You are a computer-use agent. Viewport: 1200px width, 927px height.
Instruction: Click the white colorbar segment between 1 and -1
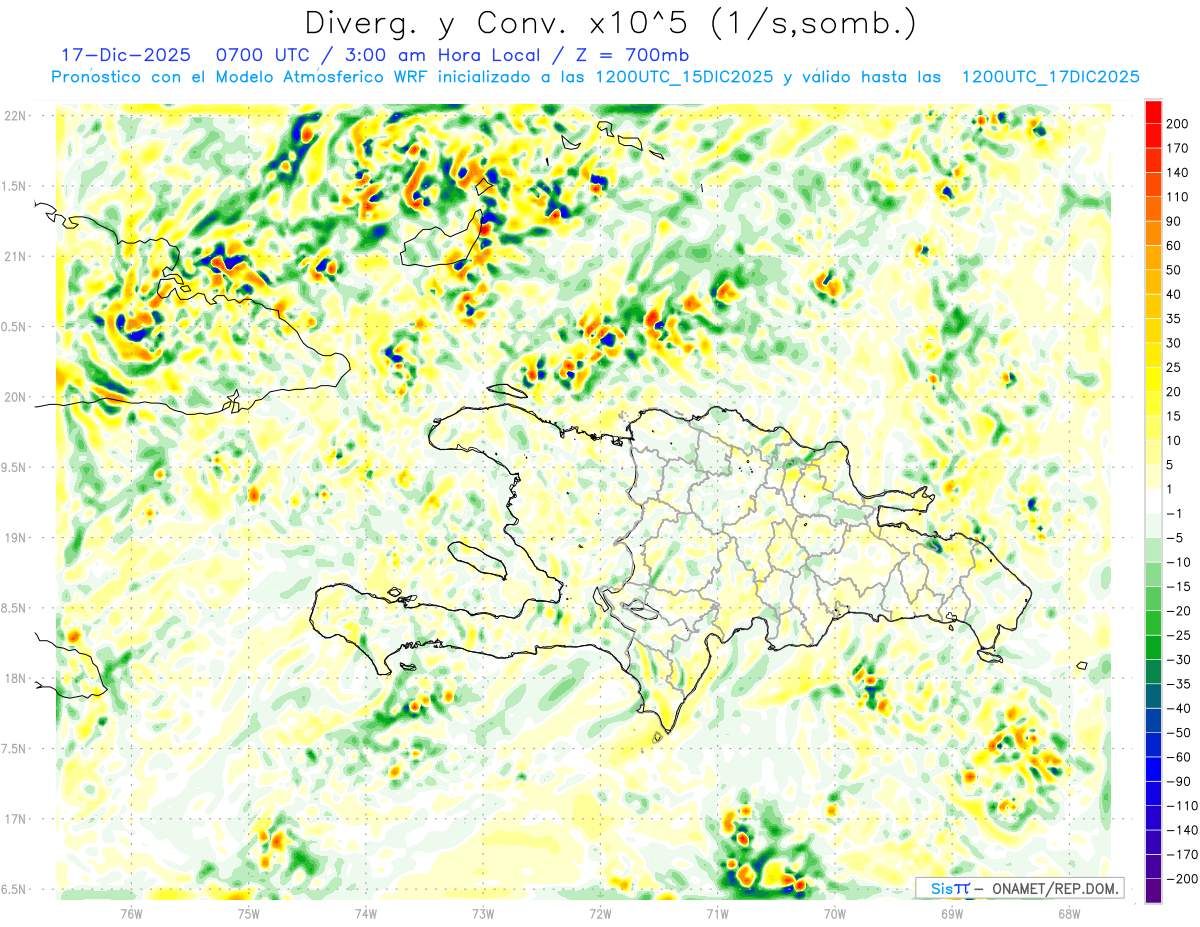[1153, 501]
